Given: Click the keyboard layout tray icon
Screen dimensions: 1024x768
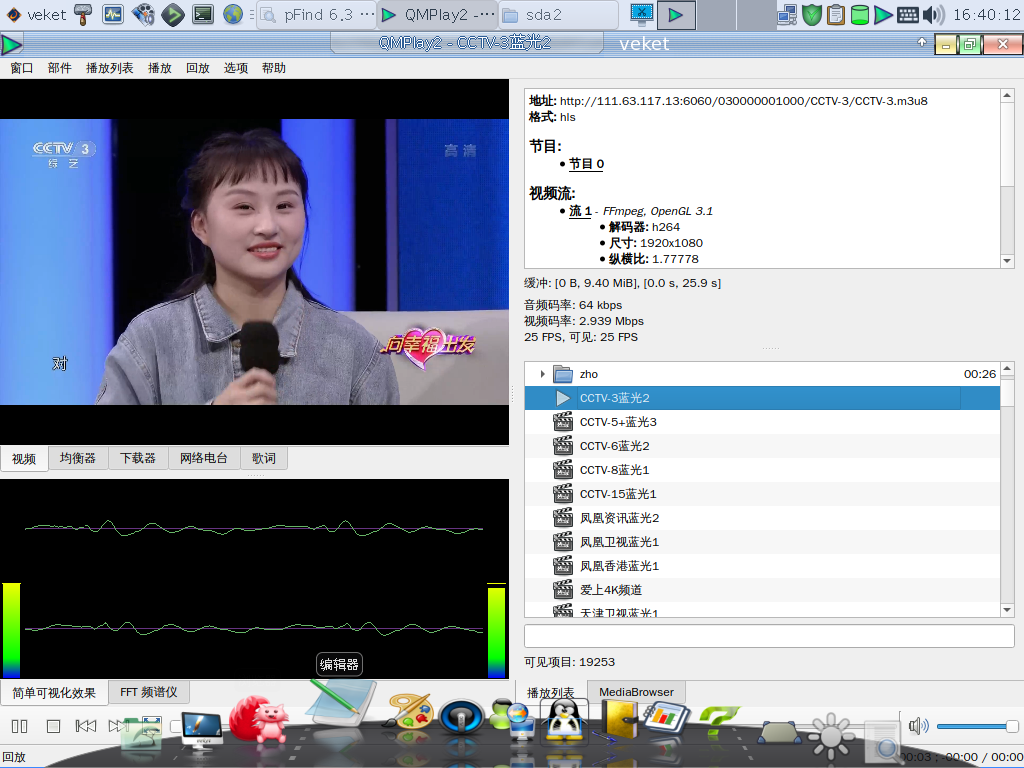Looking at the screenshot, I should coord(908,14).
